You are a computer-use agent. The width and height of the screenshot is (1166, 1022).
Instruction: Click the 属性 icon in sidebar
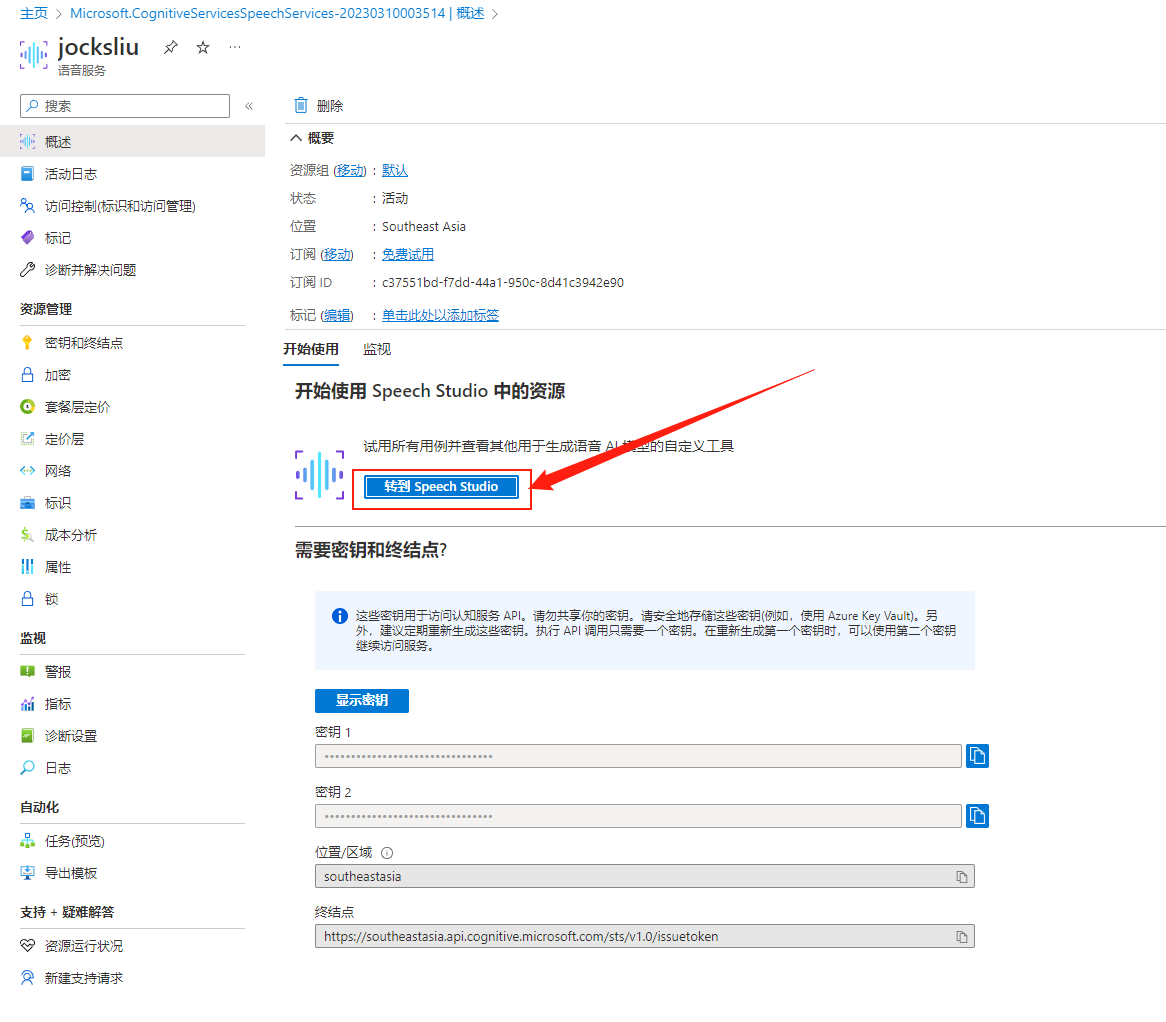click(28, 566)
